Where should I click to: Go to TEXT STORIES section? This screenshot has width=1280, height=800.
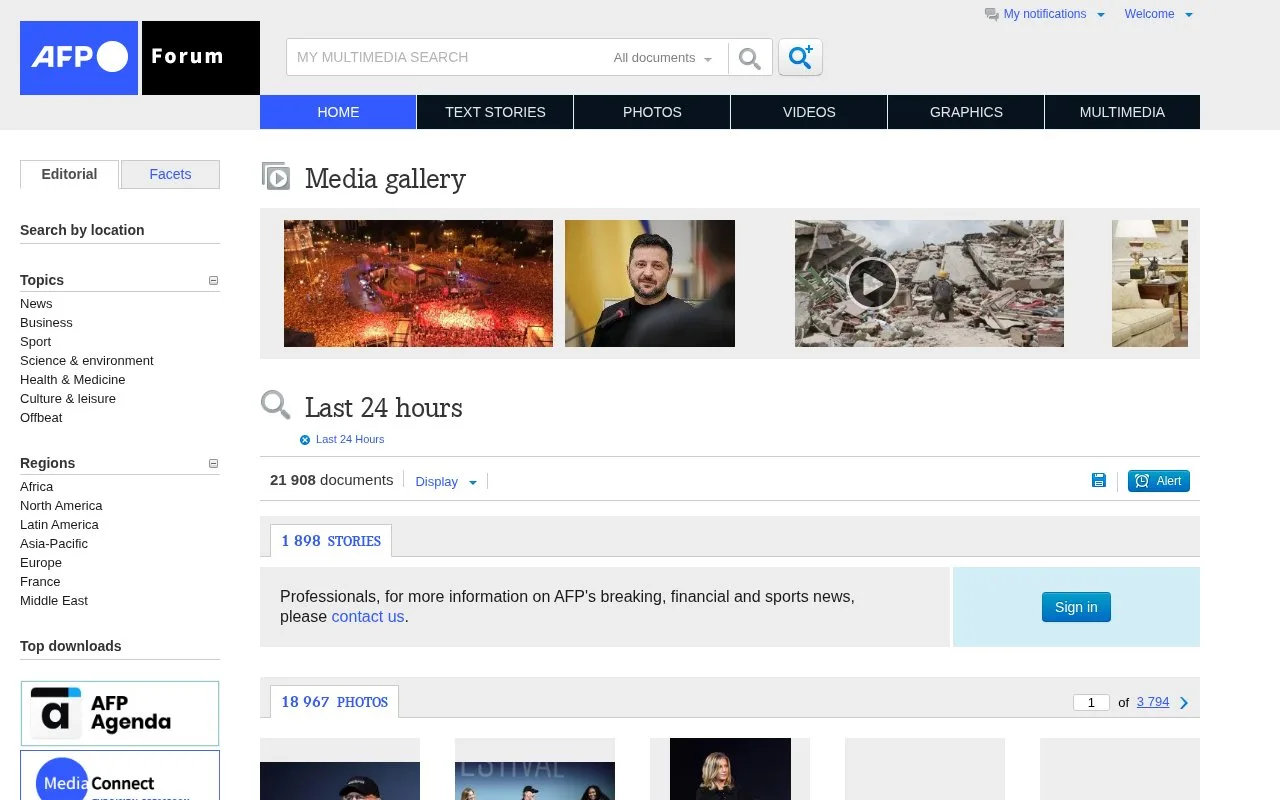coord(495,112)
